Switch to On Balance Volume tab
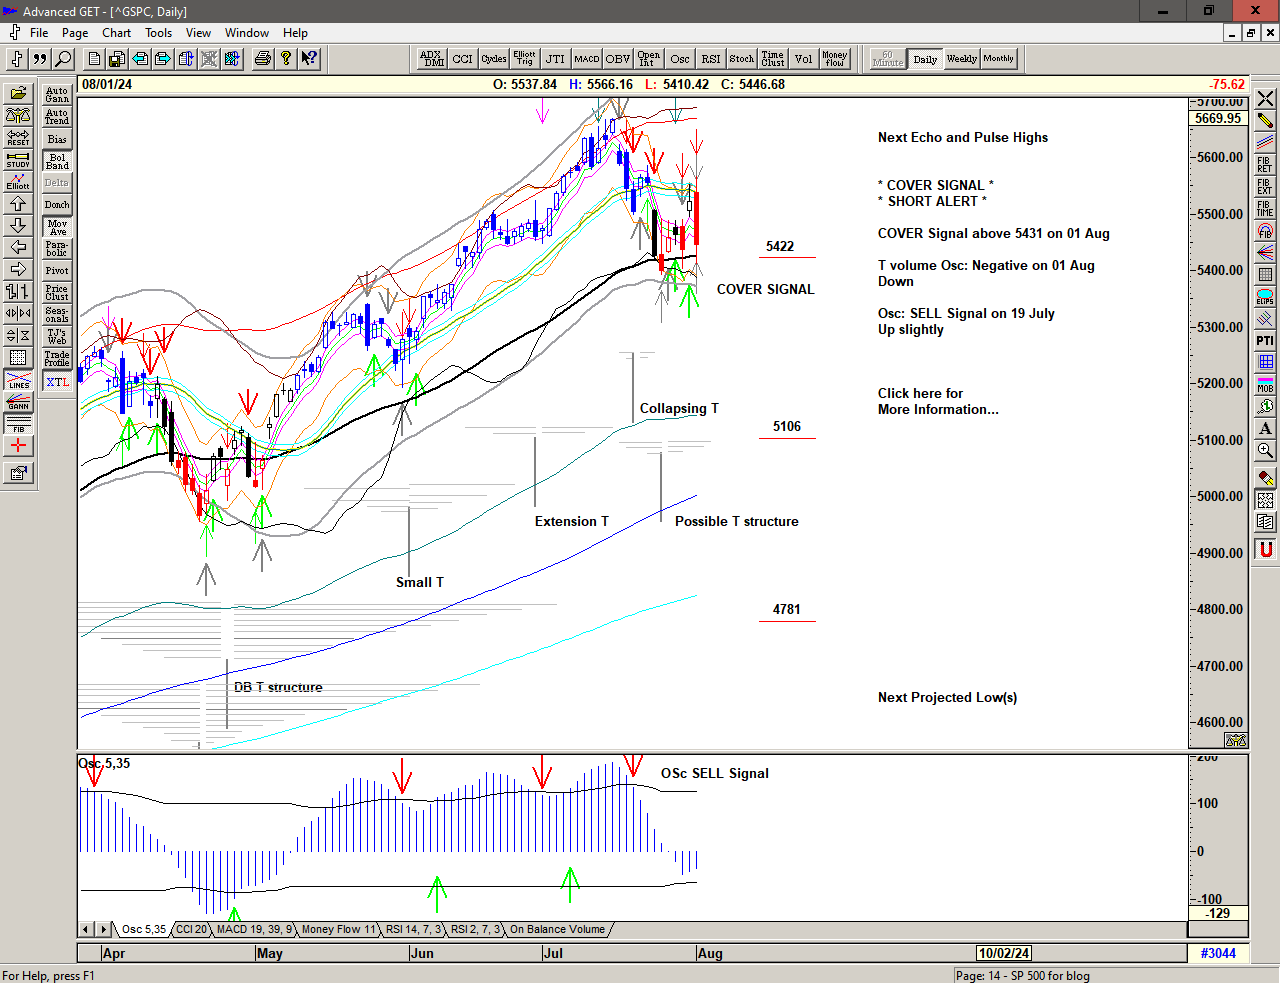 tap(557, 930)
